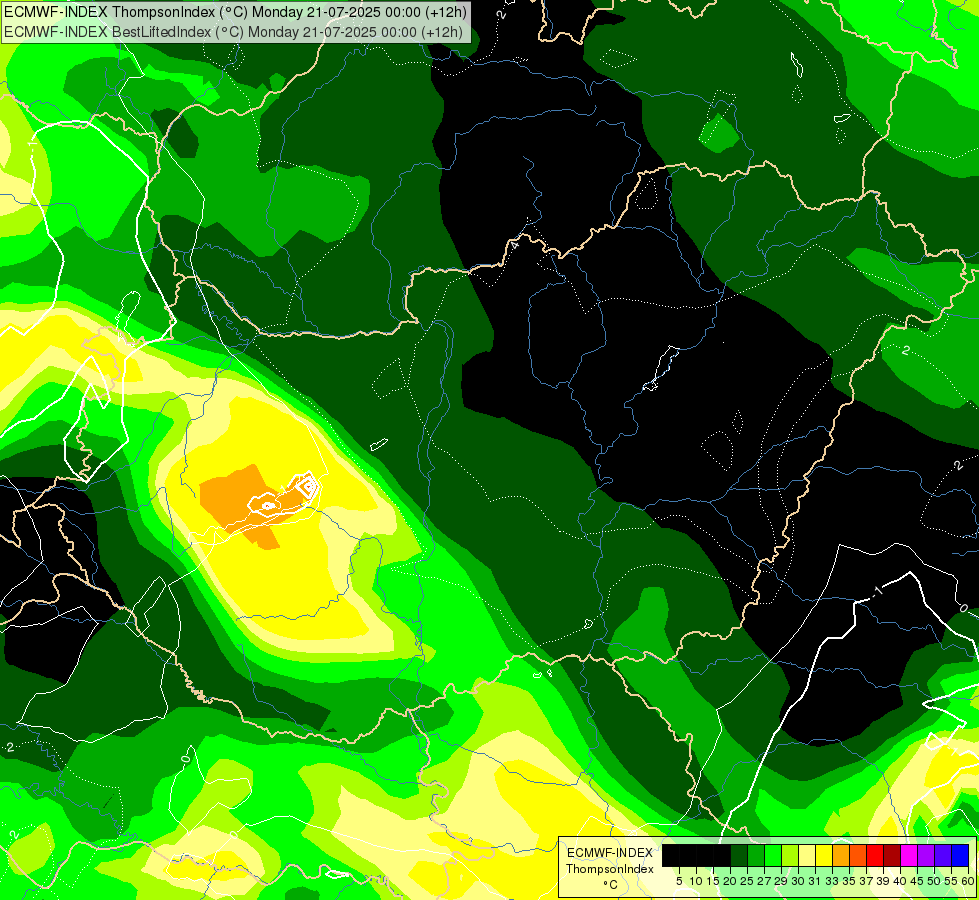The width and height of the screenshot is (979, 900).
Task: Click the legend tick value '25'
Action: [x=747, y=881]
